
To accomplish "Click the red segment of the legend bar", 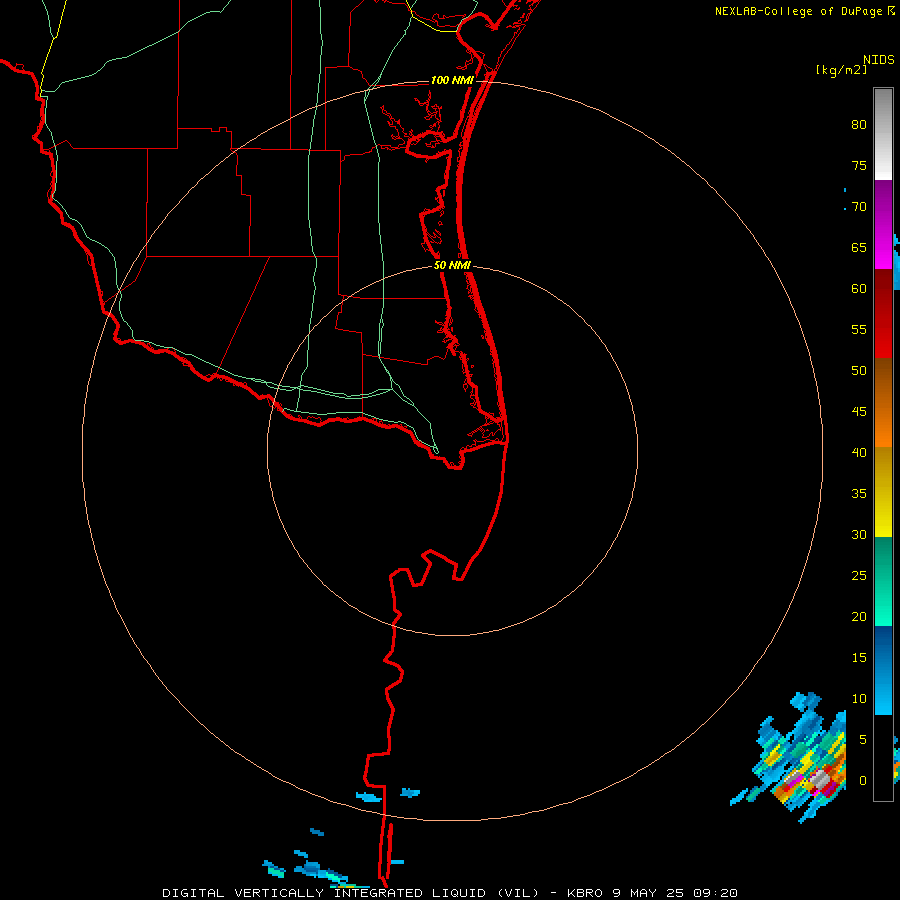I will [x=883, y=313].
